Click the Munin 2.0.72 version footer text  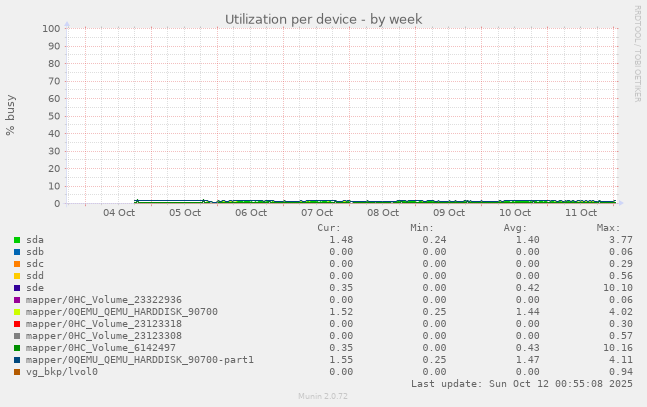[323, 397]
